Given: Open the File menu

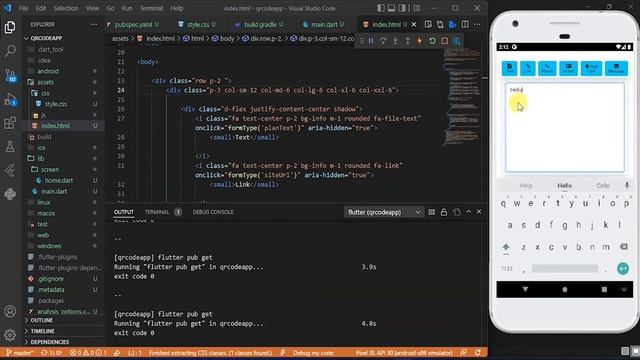Looking at the screenshot, I should pos(24,8).
